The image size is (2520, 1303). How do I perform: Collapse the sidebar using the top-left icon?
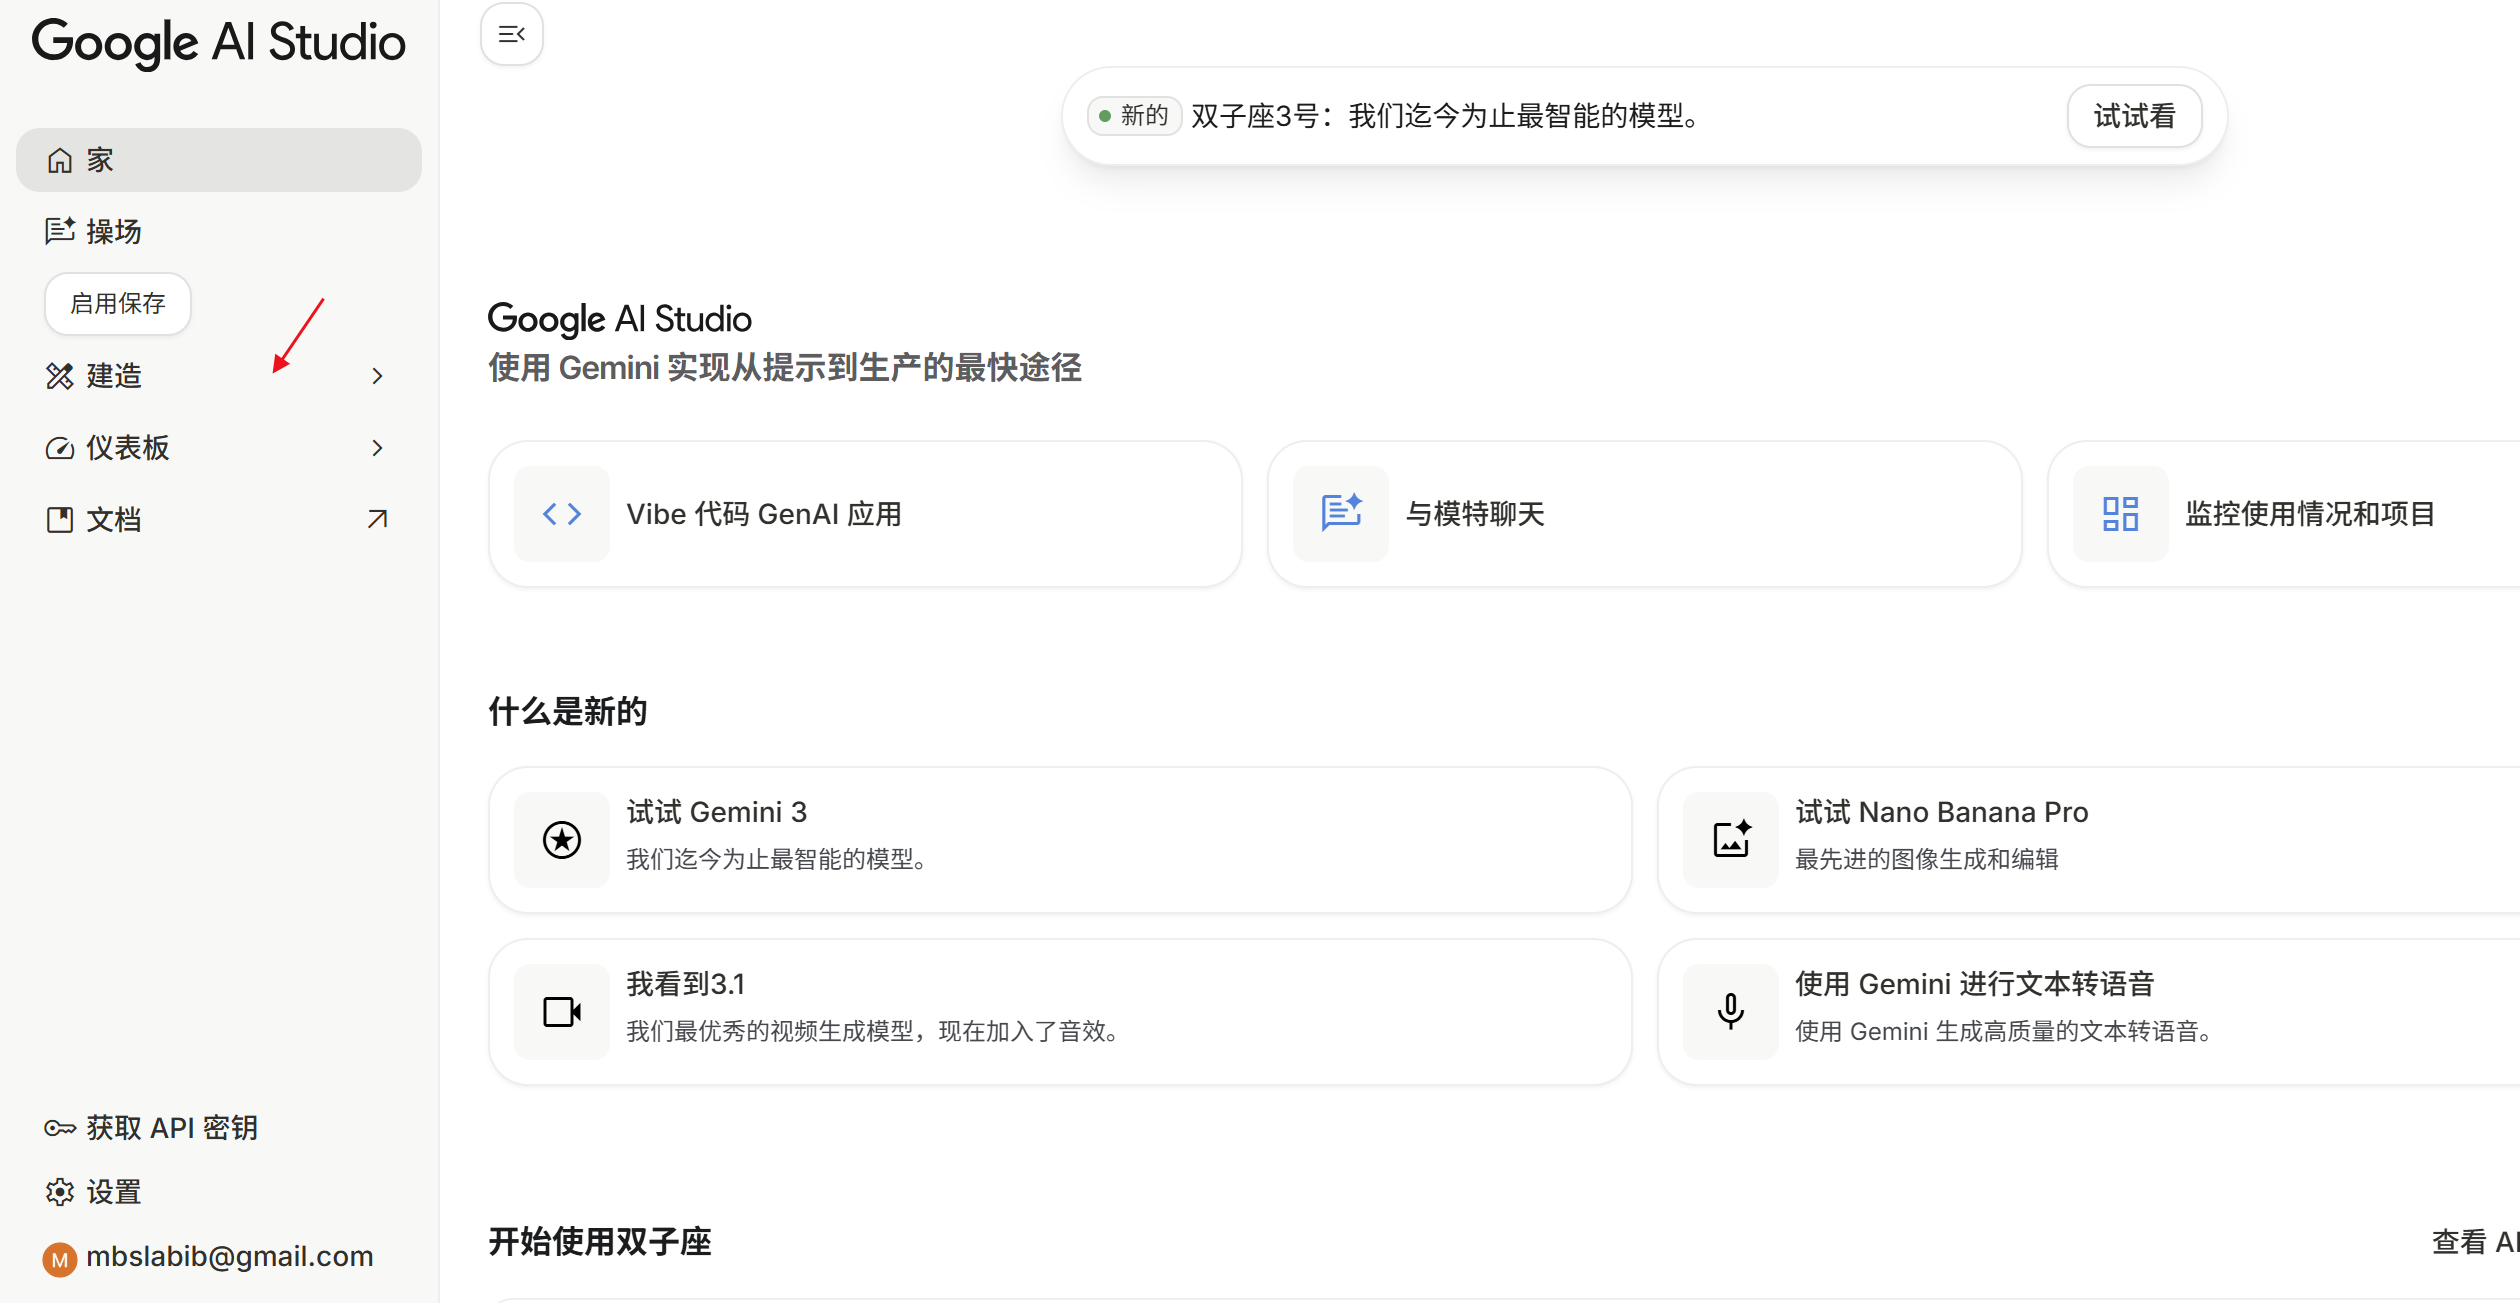511,33
